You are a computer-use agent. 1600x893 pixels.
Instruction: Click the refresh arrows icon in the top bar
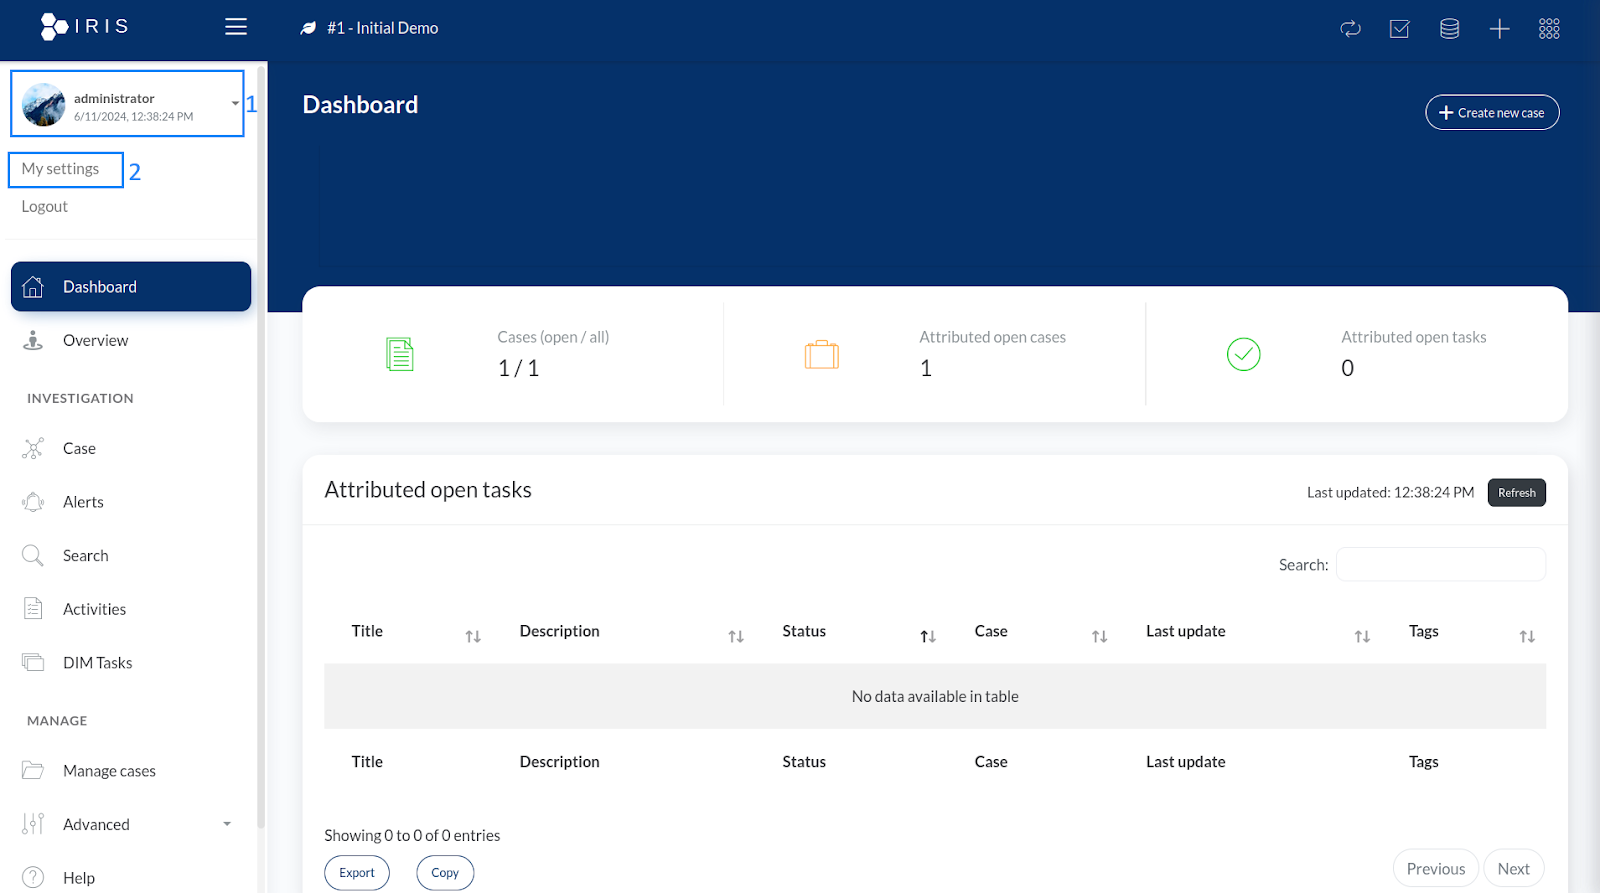[1350, 29]
